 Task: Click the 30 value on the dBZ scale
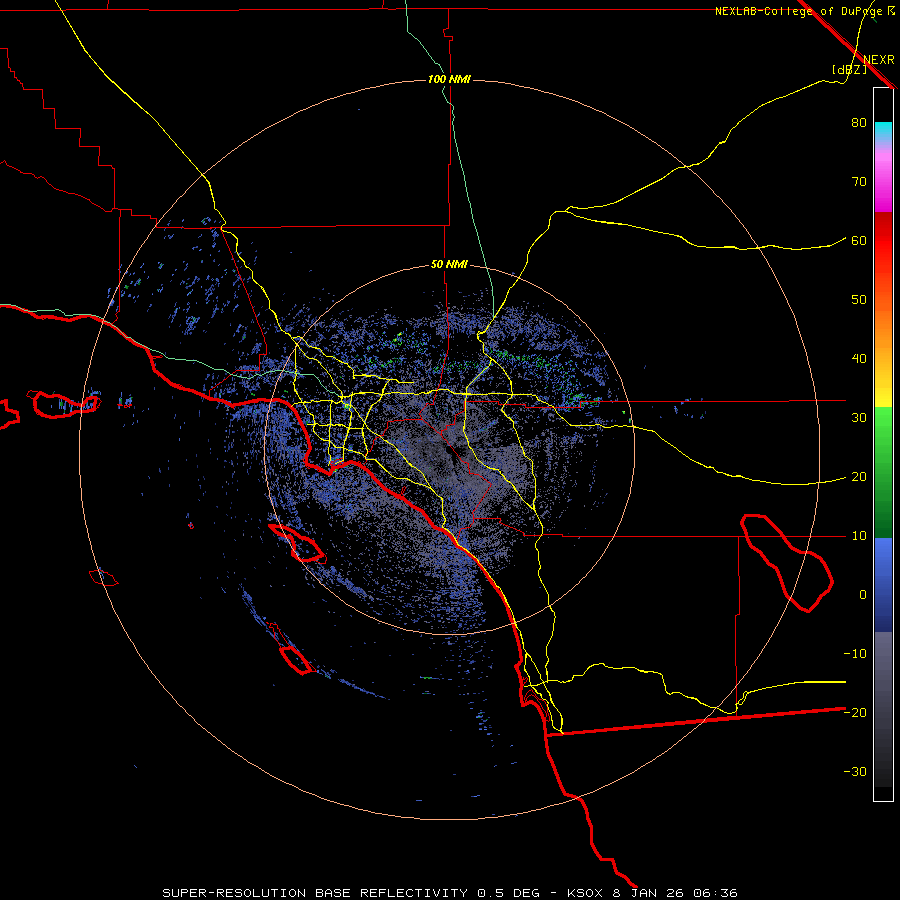(859, 418)
